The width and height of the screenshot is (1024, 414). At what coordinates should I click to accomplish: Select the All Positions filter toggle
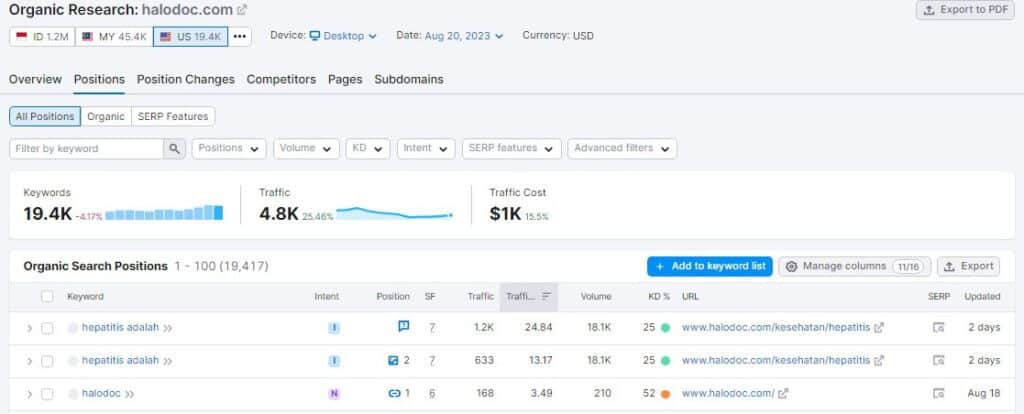45,116
